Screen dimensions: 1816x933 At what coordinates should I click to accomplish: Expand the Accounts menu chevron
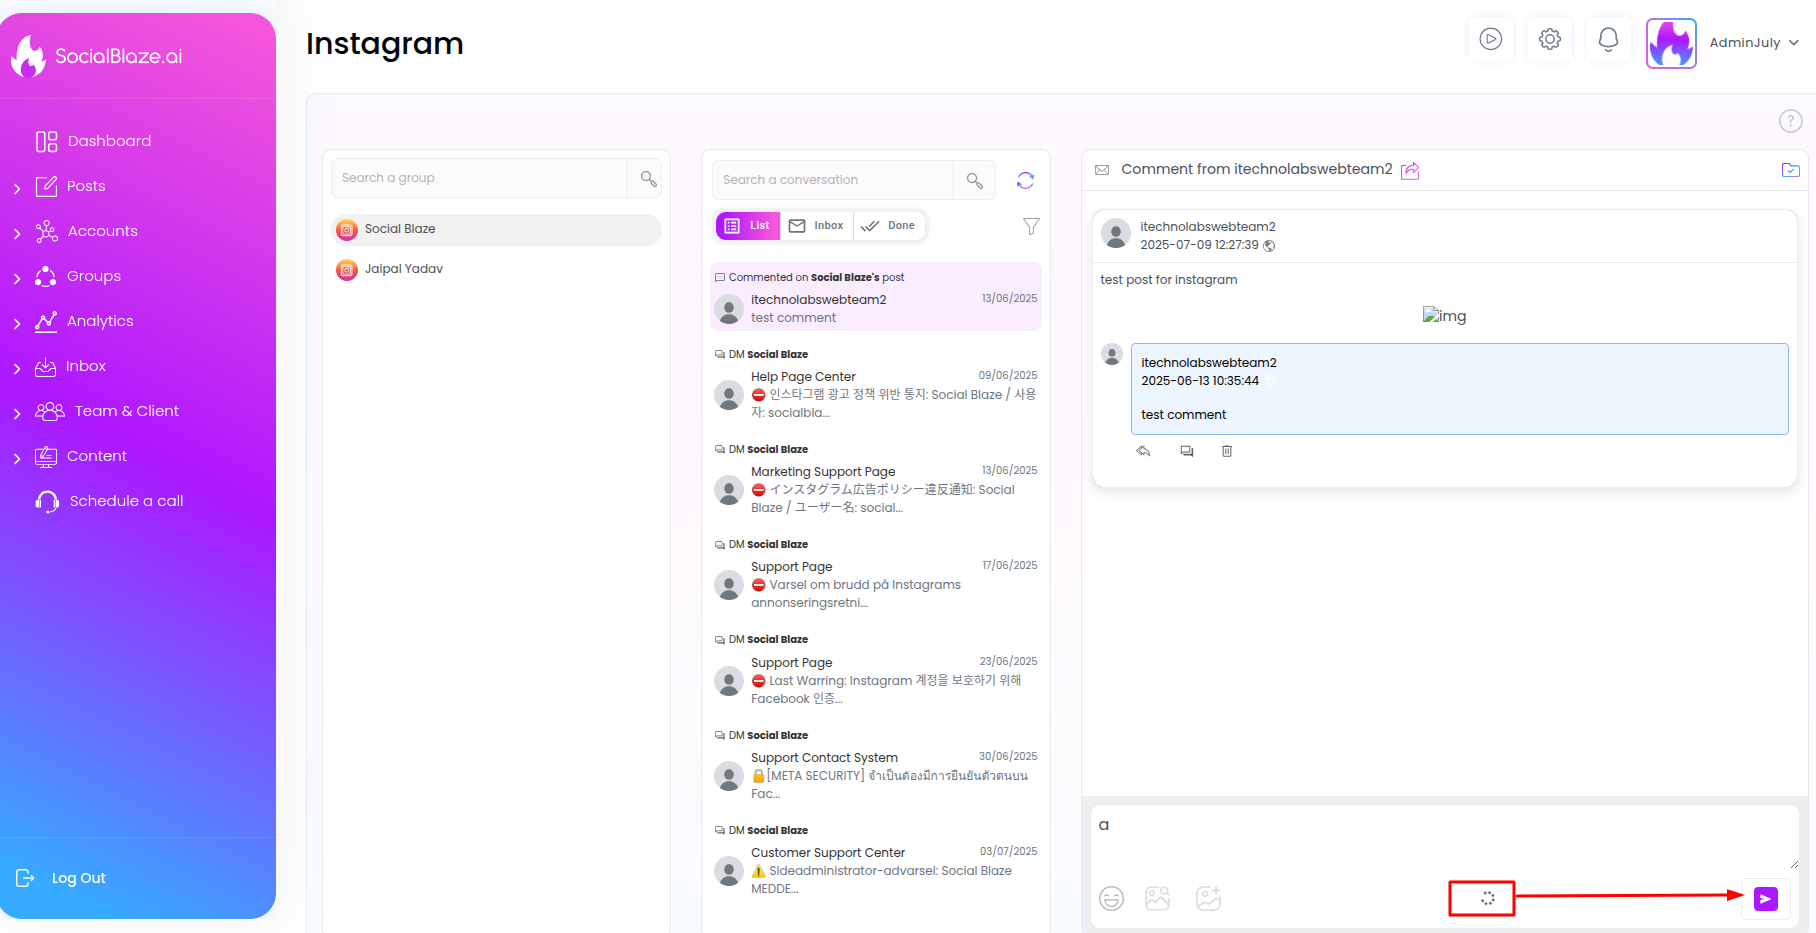[x=17, y=233]
